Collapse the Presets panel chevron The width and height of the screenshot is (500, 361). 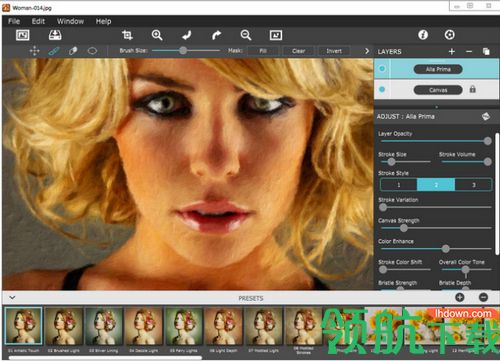pos(12,297)
